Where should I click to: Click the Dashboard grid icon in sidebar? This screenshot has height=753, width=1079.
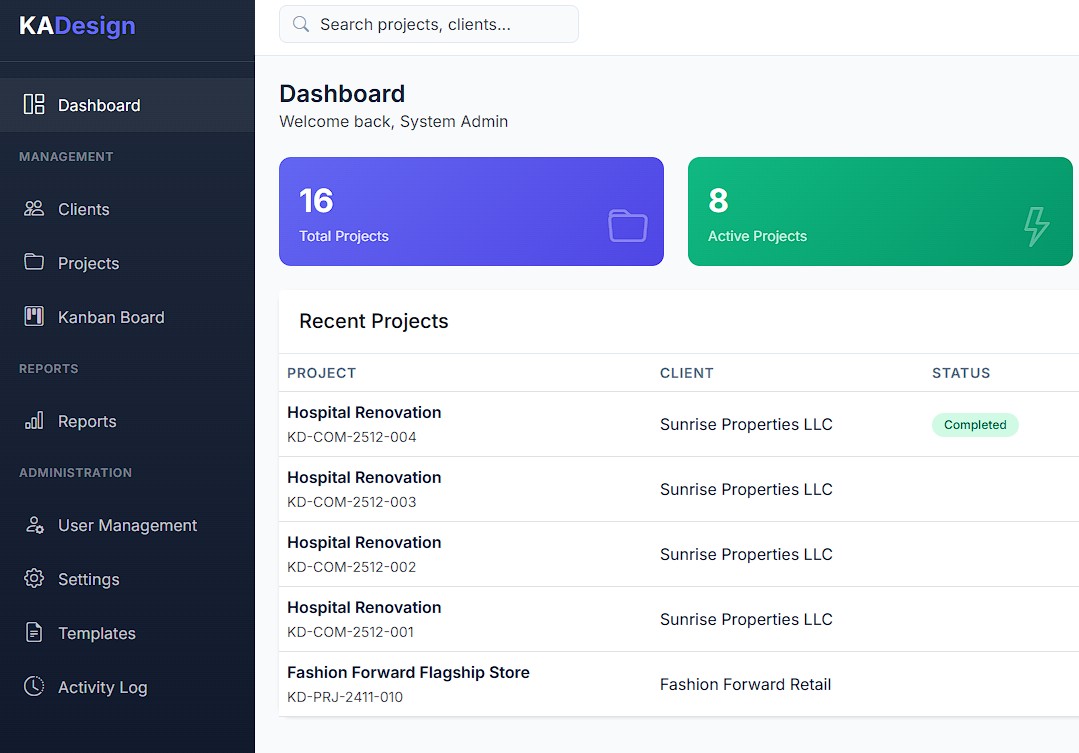click(x=34, y=105)
